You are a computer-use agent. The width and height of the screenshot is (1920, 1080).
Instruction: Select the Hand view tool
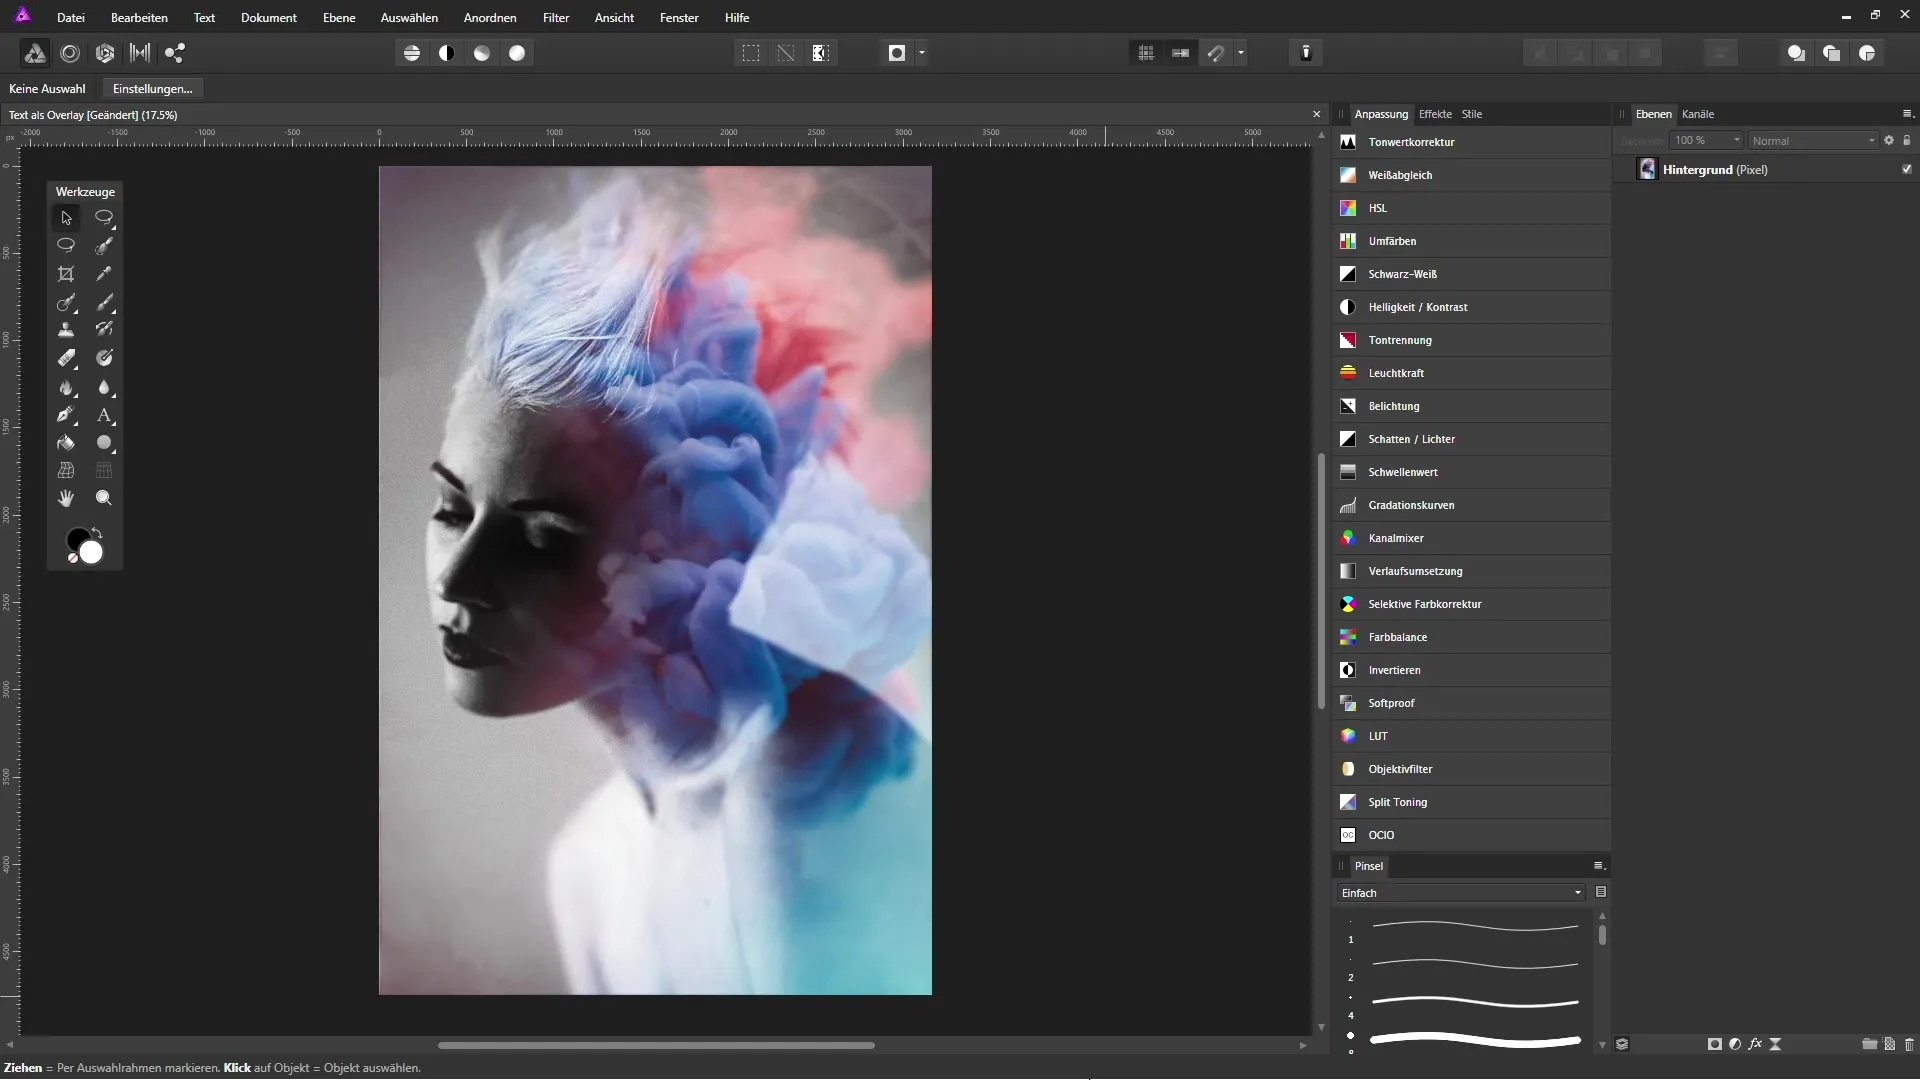66,498
